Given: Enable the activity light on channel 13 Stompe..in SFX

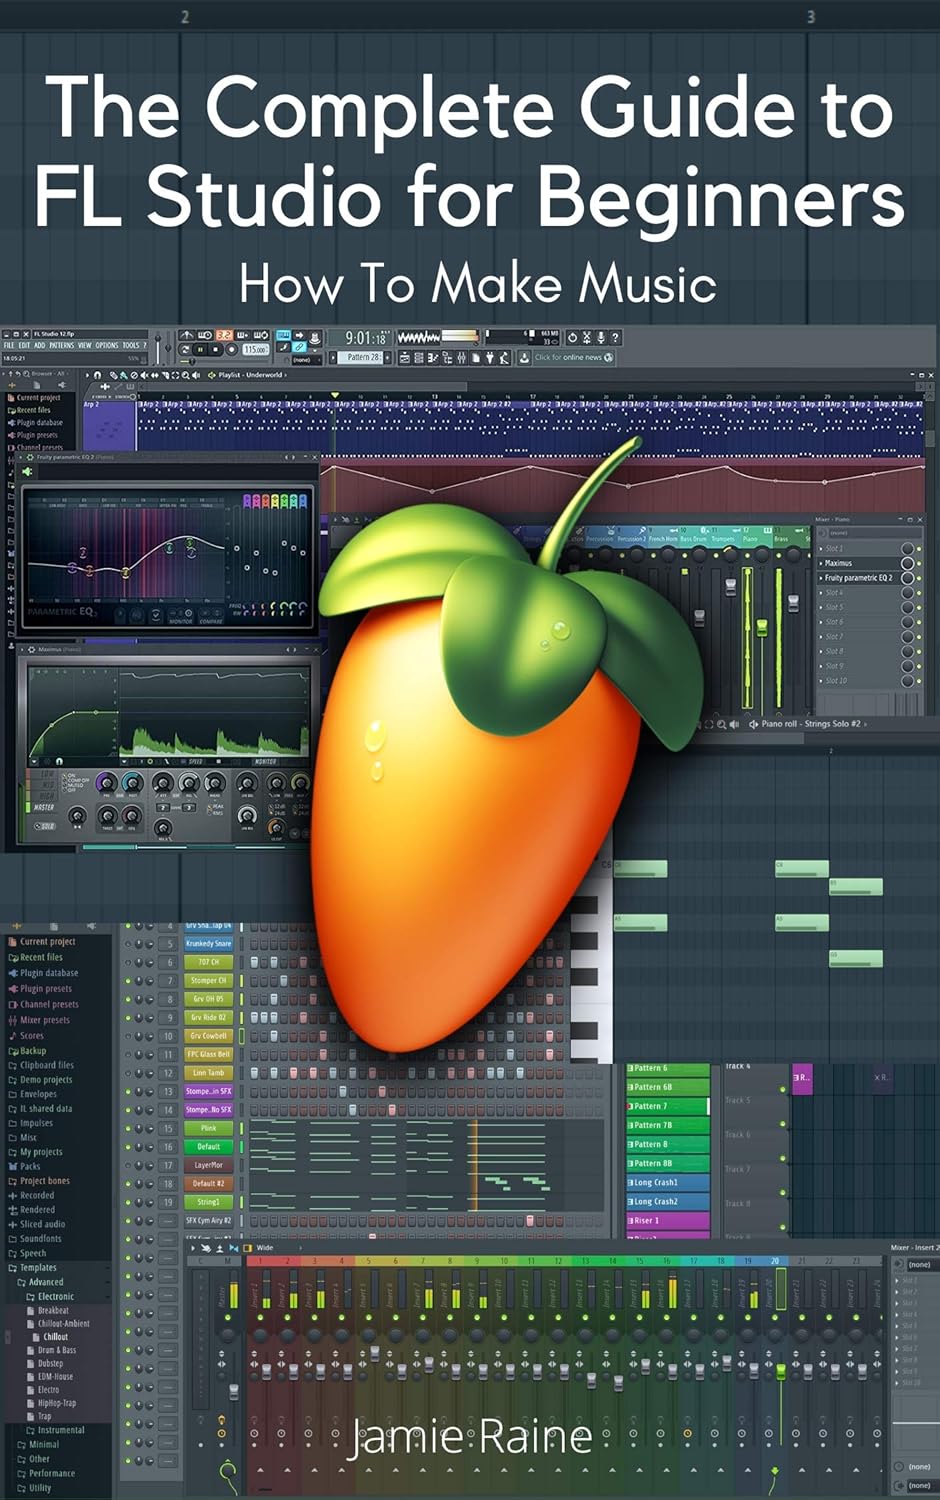Looking at the screenshot, I should click(128, 1091).
